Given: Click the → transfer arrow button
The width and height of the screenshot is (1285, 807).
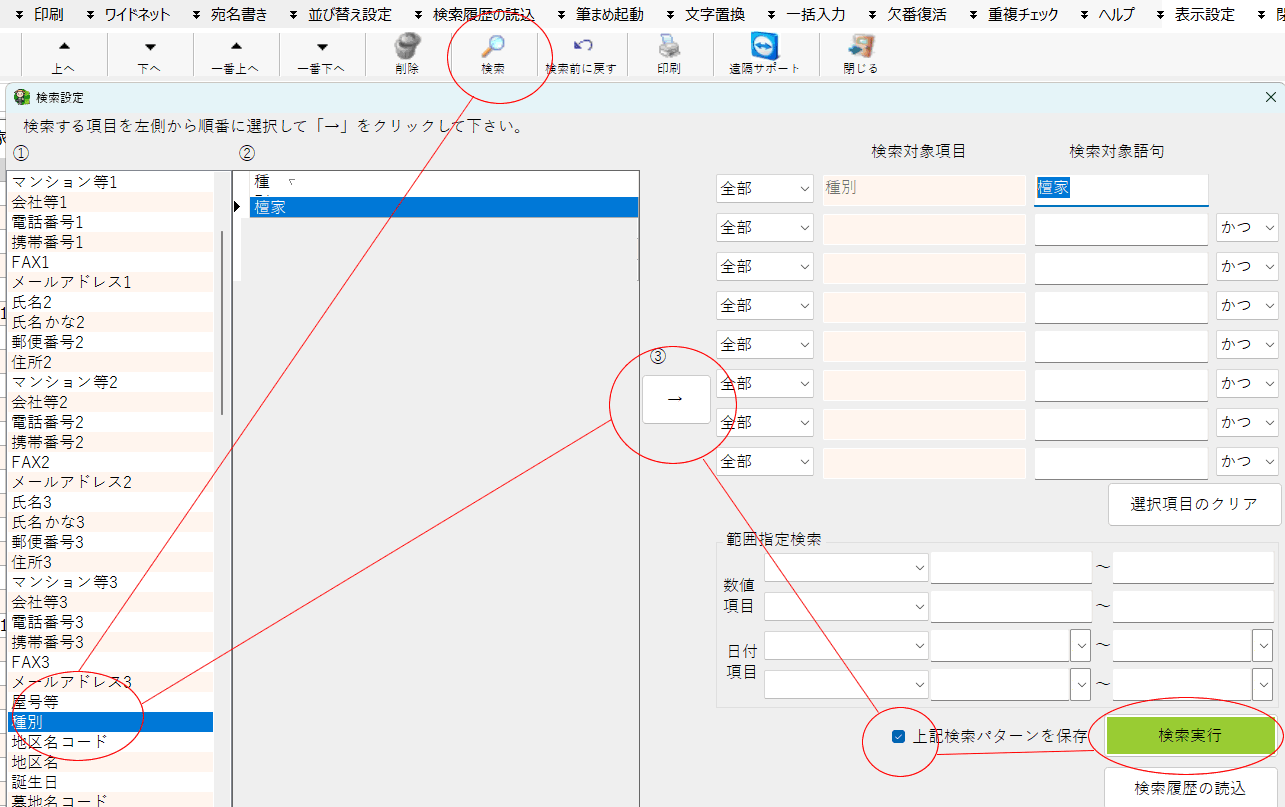Looking at the screenshot, I should [x=676, y=399].
